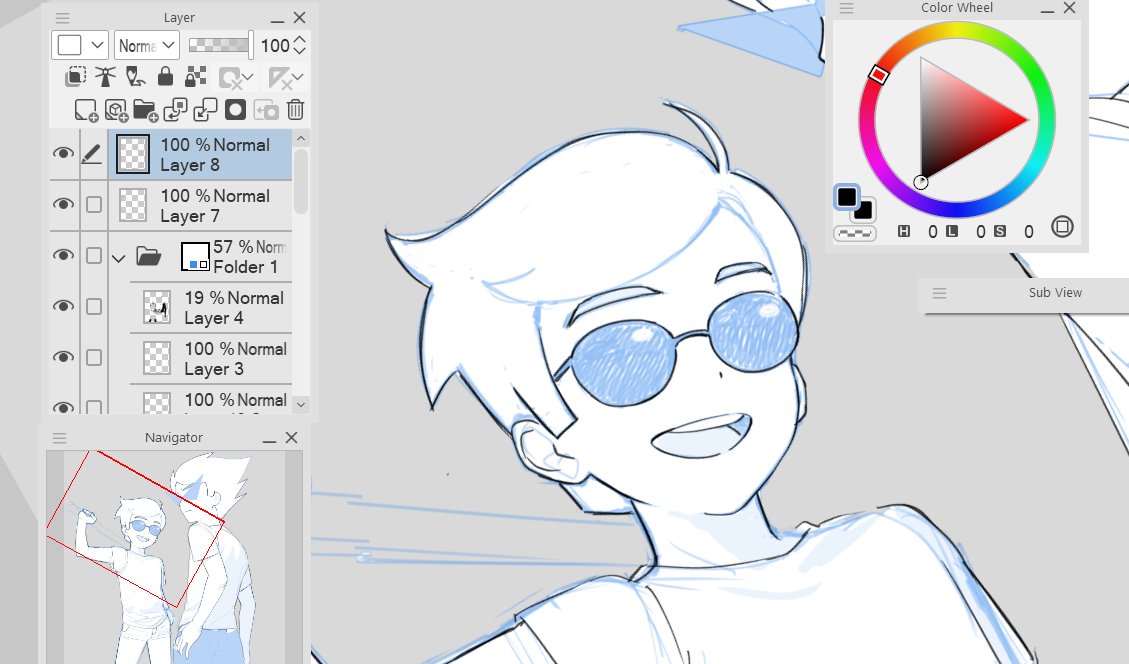Click the layer list scroll down arrow

[x=301, y=405]
